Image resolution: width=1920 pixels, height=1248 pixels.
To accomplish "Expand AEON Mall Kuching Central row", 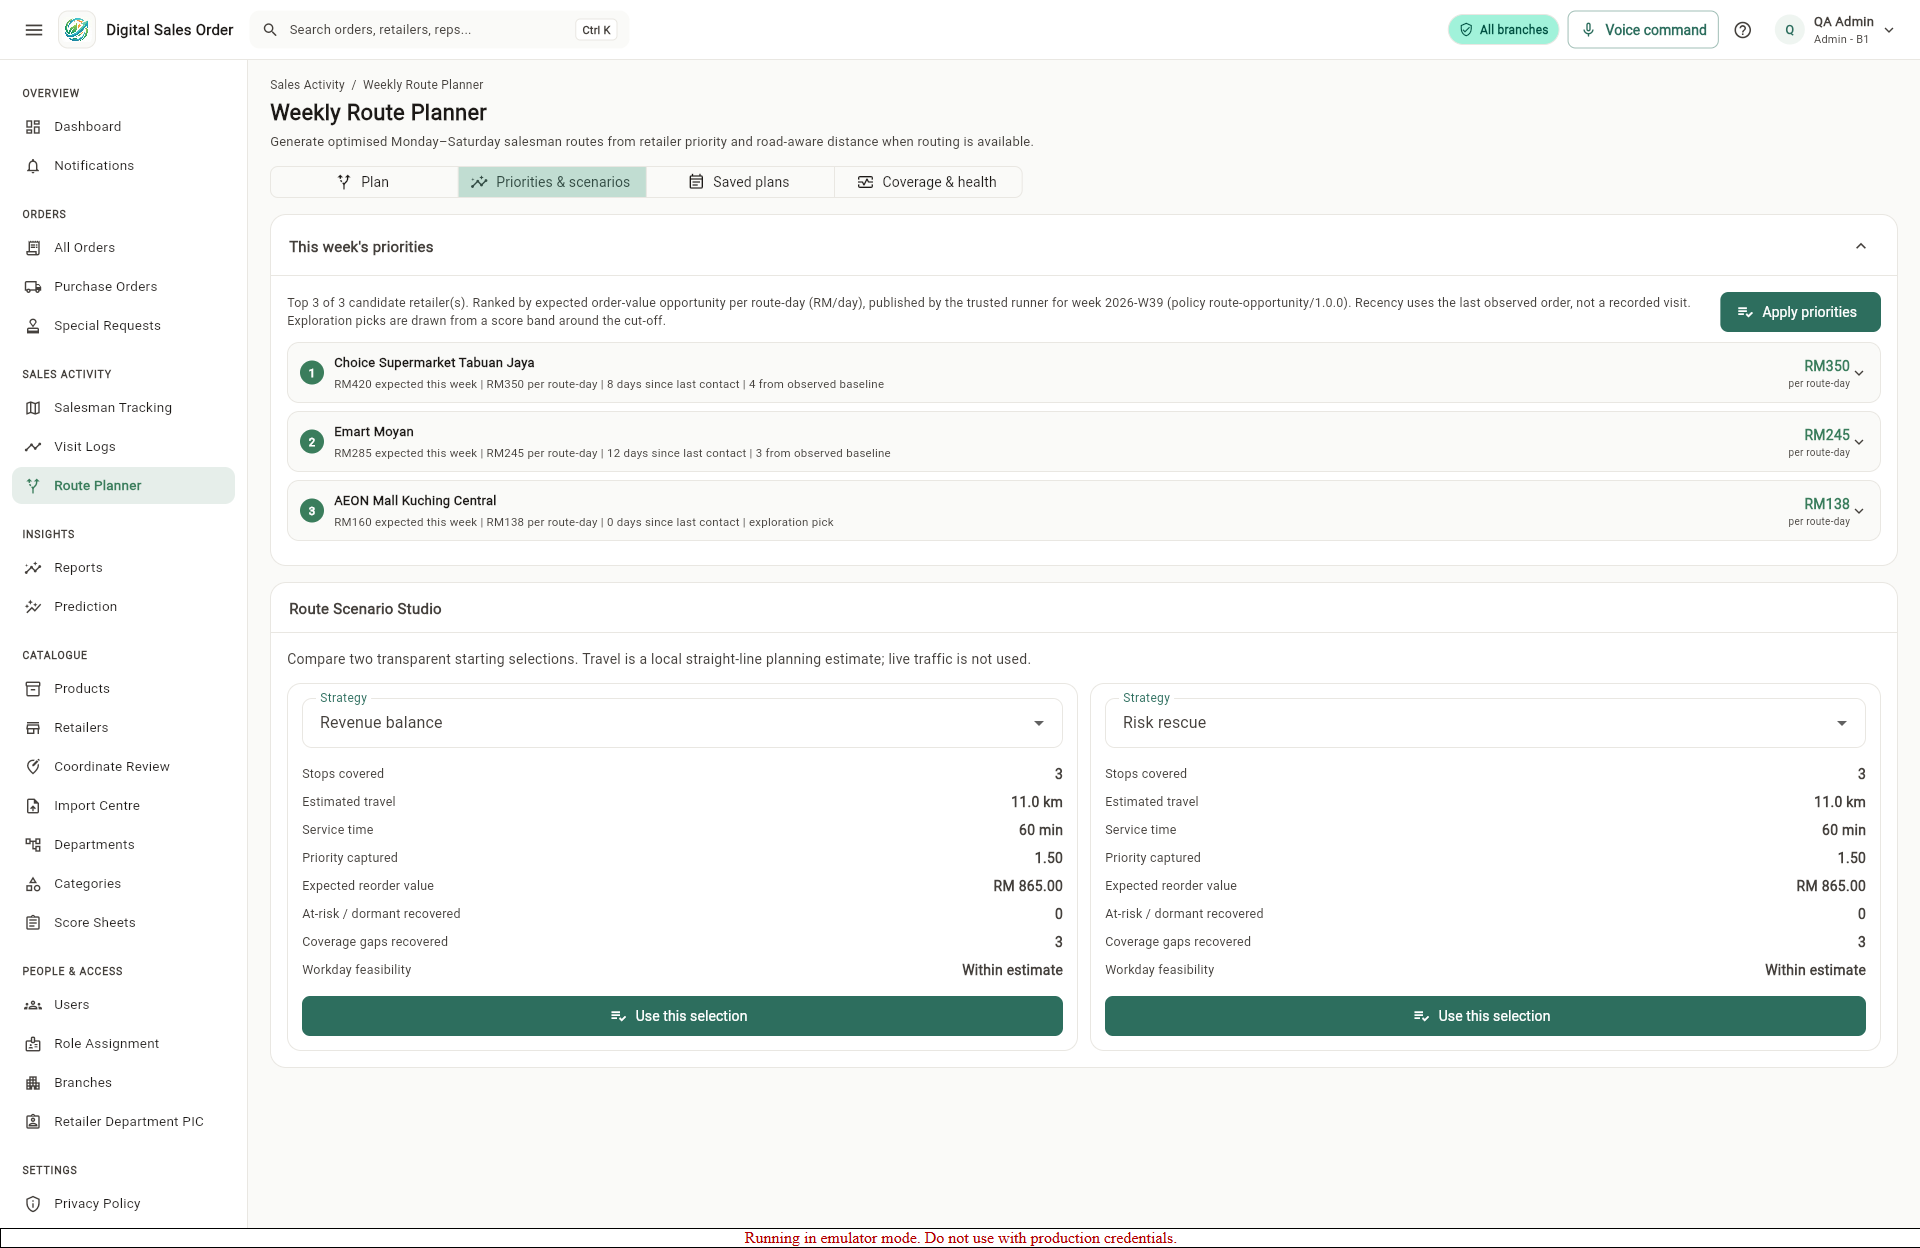I will (x=1083, y=511).
